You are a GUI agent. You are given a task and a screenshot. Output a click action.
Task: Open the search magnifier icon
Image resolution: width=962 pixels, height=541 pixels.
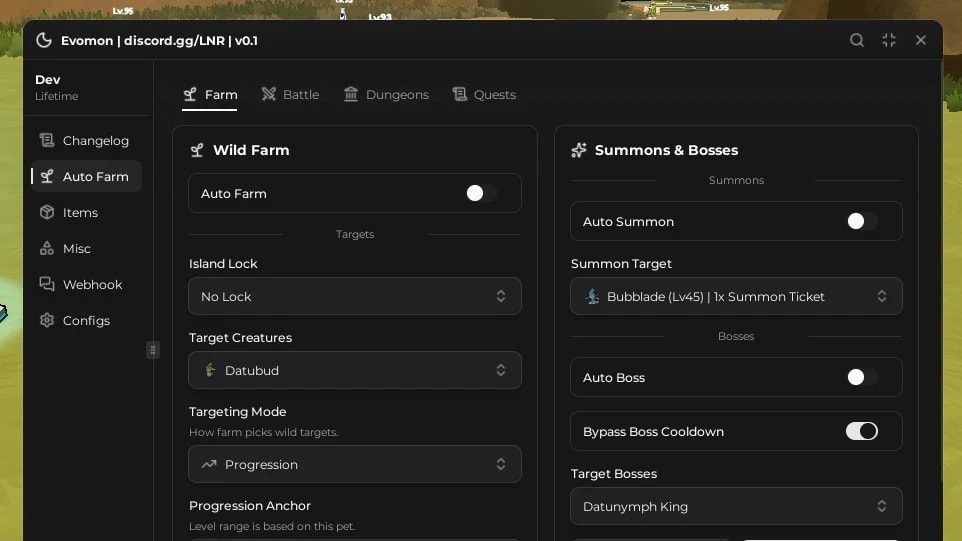tap(856, 40)
